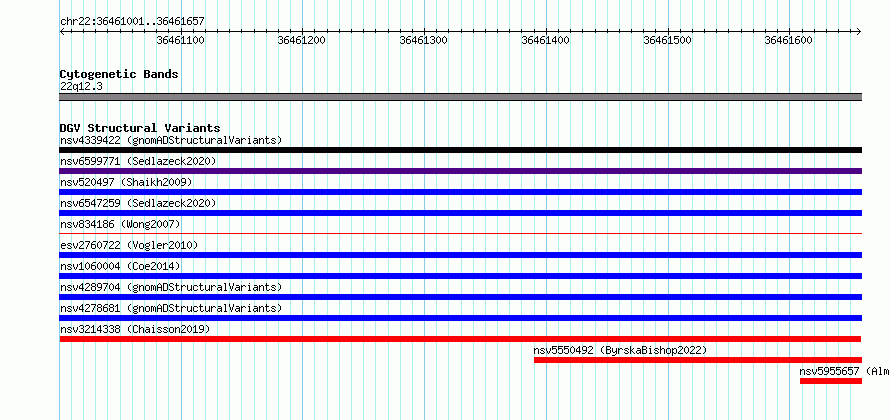
Task: Select the blue bar under nsv4278681
Action: [460, 318]
